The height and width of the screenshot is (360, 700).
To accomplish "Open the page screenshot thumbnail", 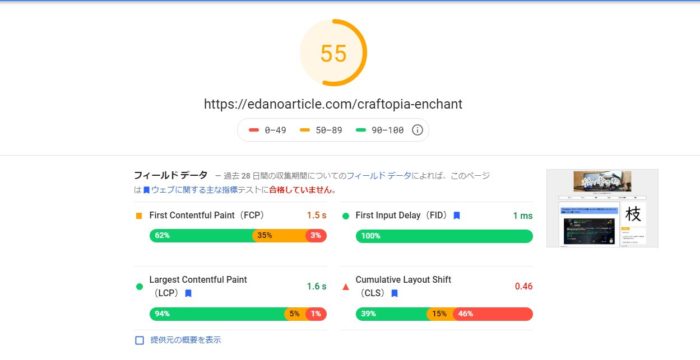I will 602,208.
